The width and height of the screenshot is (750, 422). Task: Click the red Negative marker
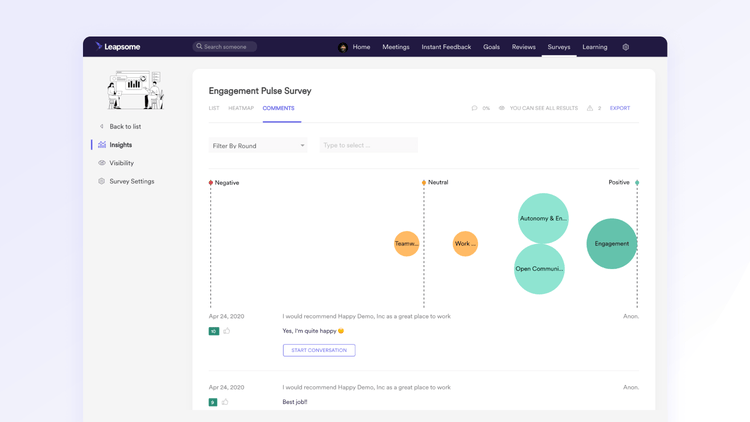pyautogui.click(x=210, y=183)
